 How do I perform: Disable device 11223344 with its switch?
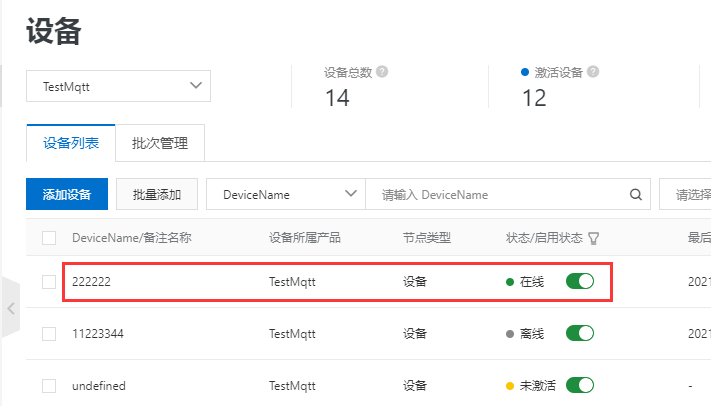coord(580,333)
